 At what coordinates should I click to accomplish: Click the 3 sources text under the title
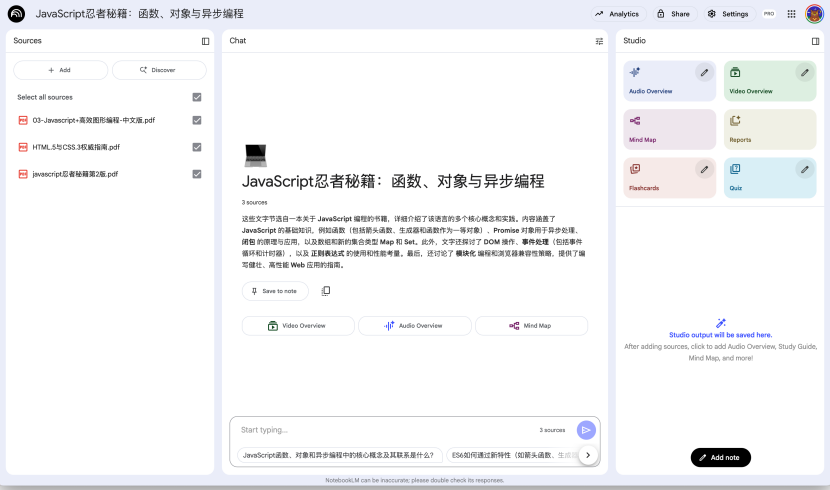coord(255,203)
